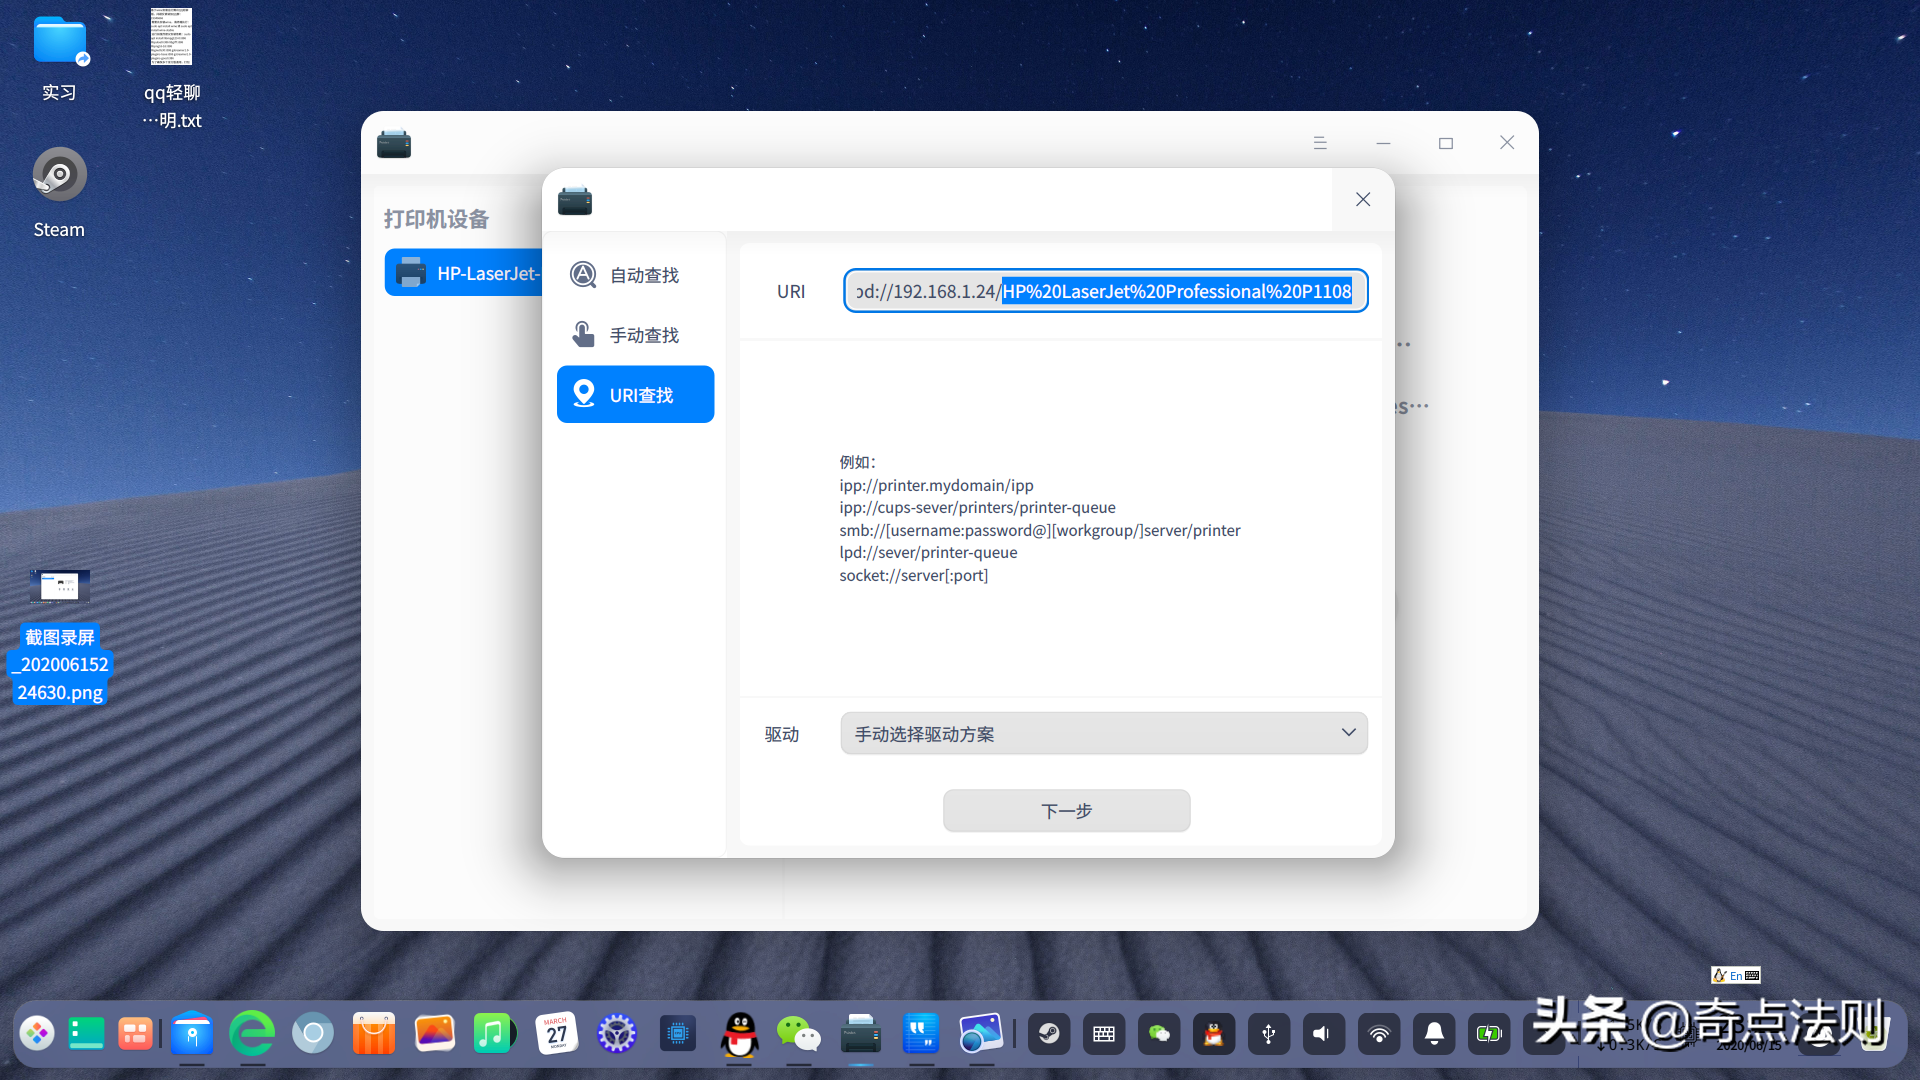Click the 自动查找 search icon

[583, 274]
